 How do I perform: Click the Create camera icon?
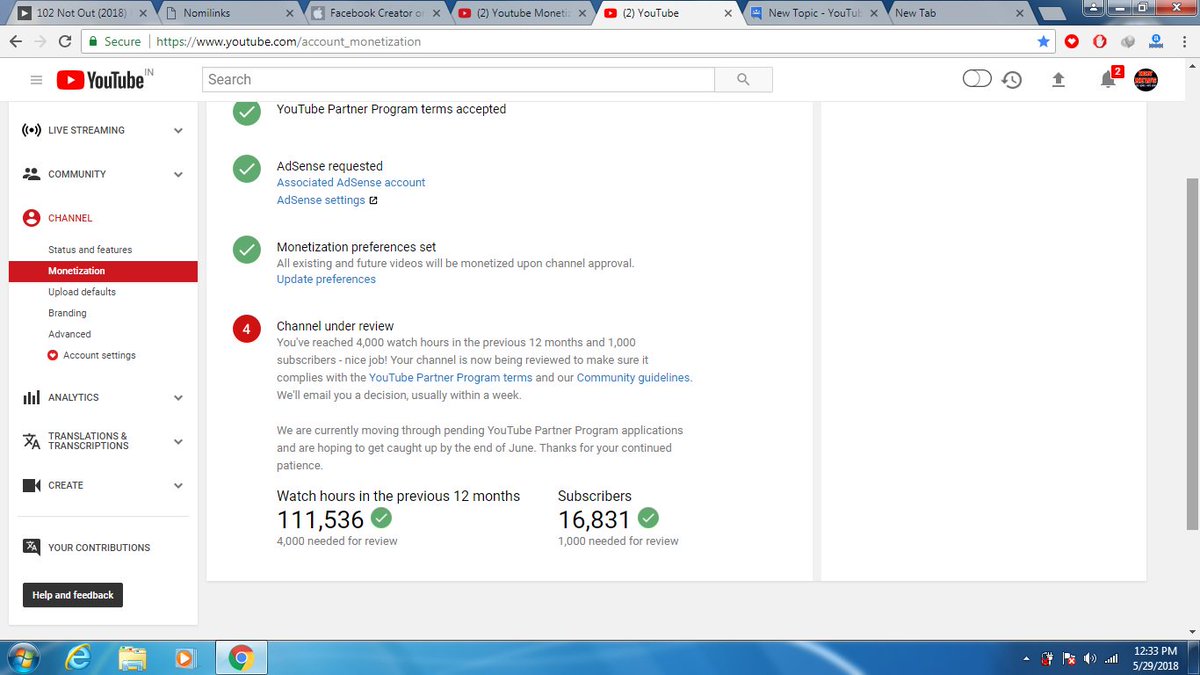tap(31, 485)
